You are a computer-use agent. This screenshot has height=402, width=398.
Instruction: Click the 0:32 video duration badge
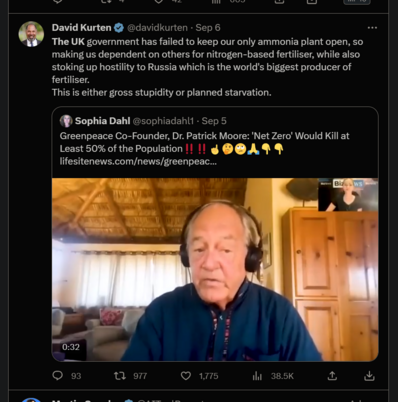(x=71, y=347)
